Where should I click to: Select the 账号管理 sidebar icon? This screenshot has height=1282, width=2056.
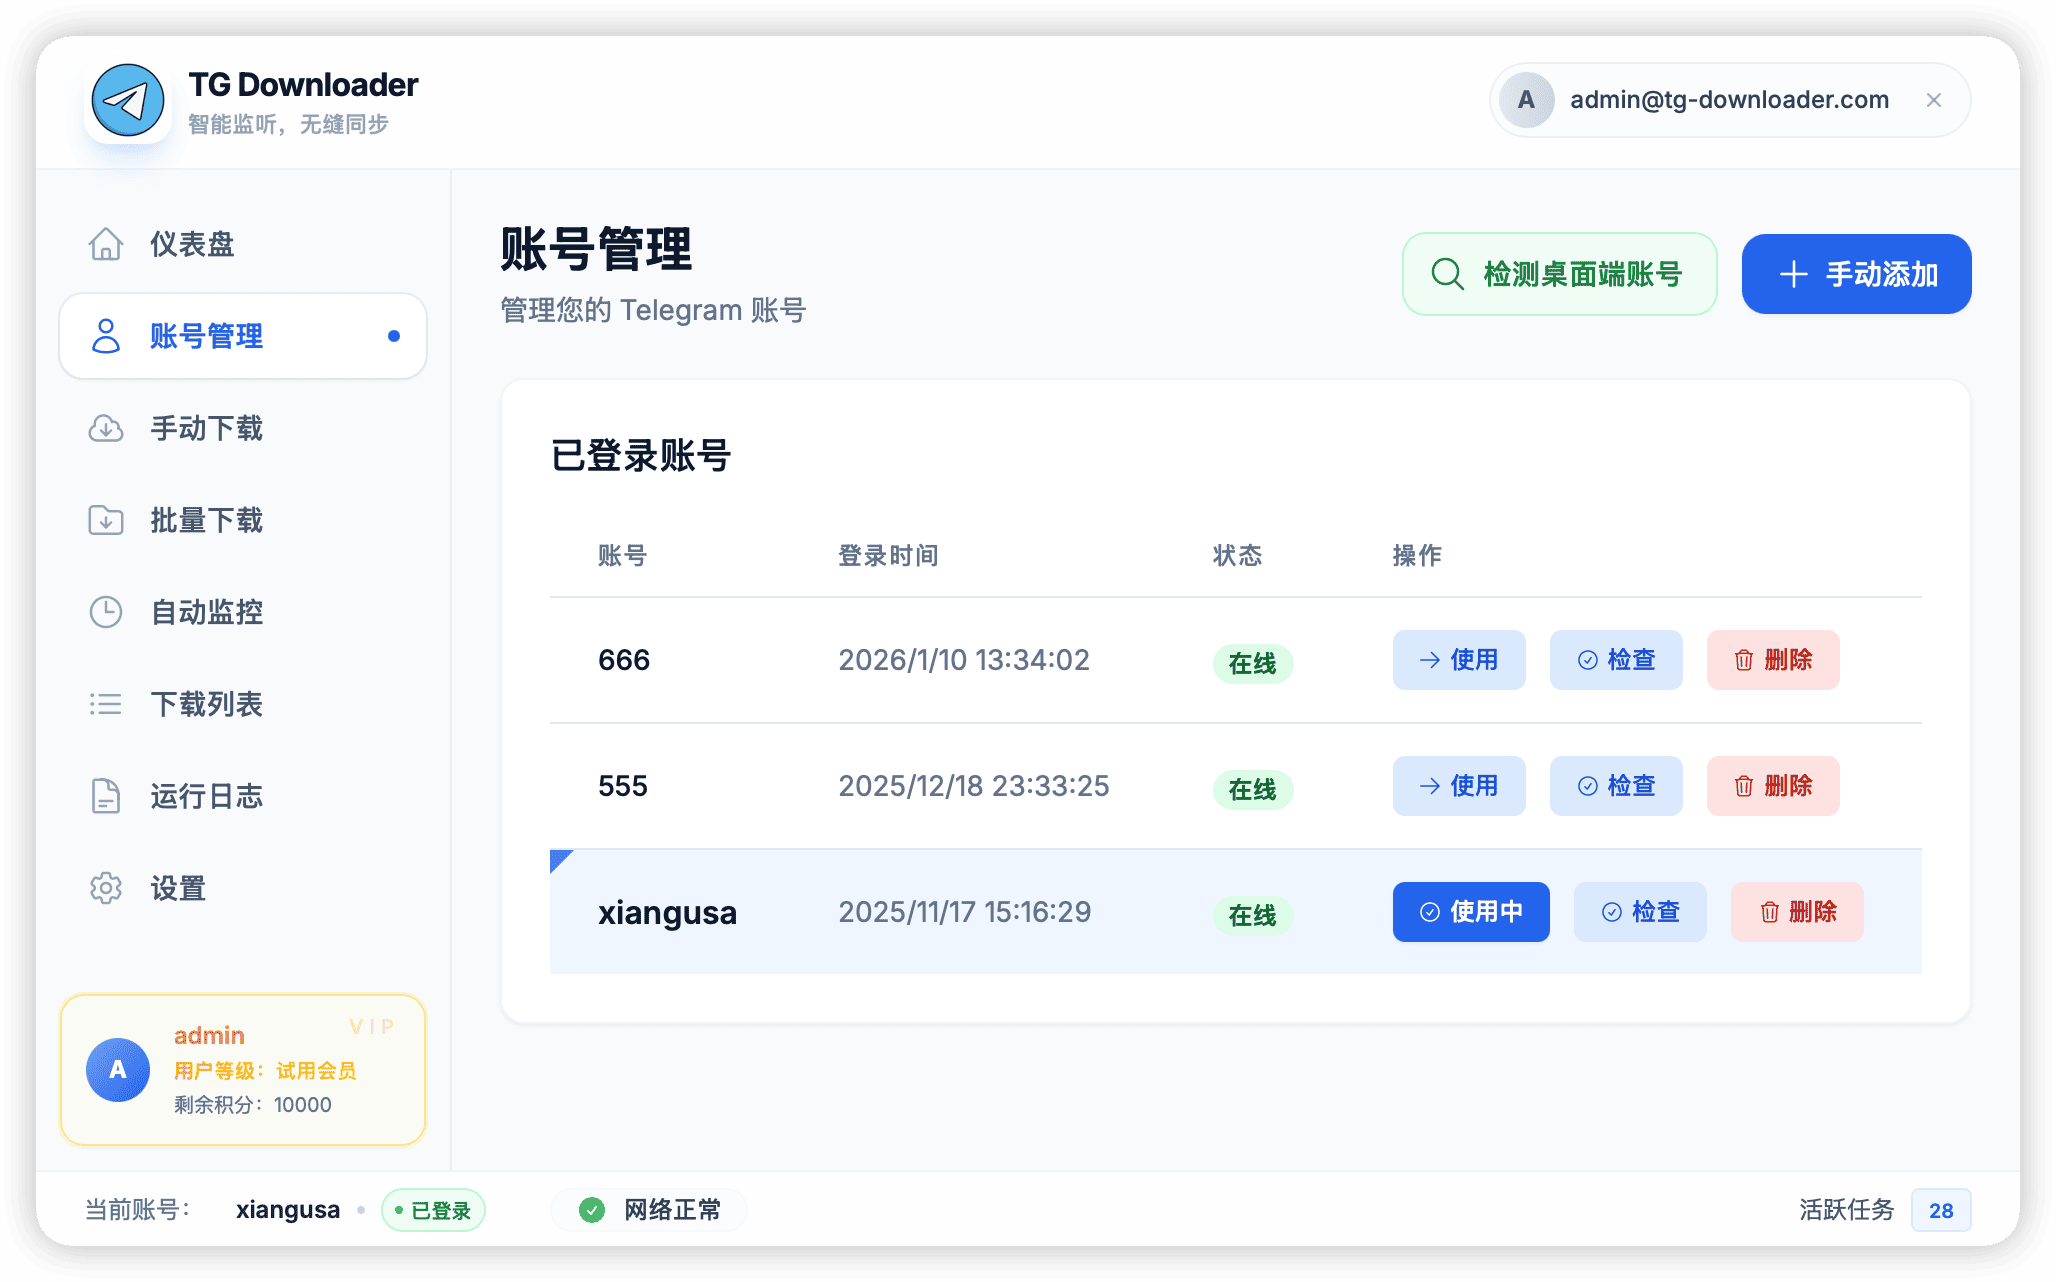point(106,336)
